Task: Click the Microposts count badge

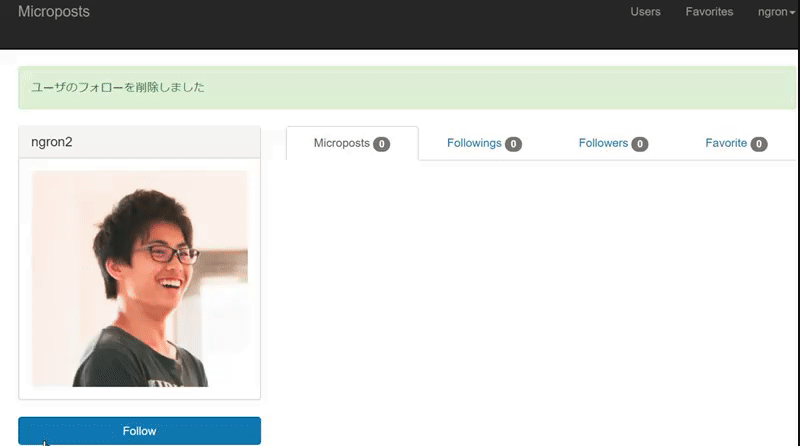Action: (x=381, y=144)
